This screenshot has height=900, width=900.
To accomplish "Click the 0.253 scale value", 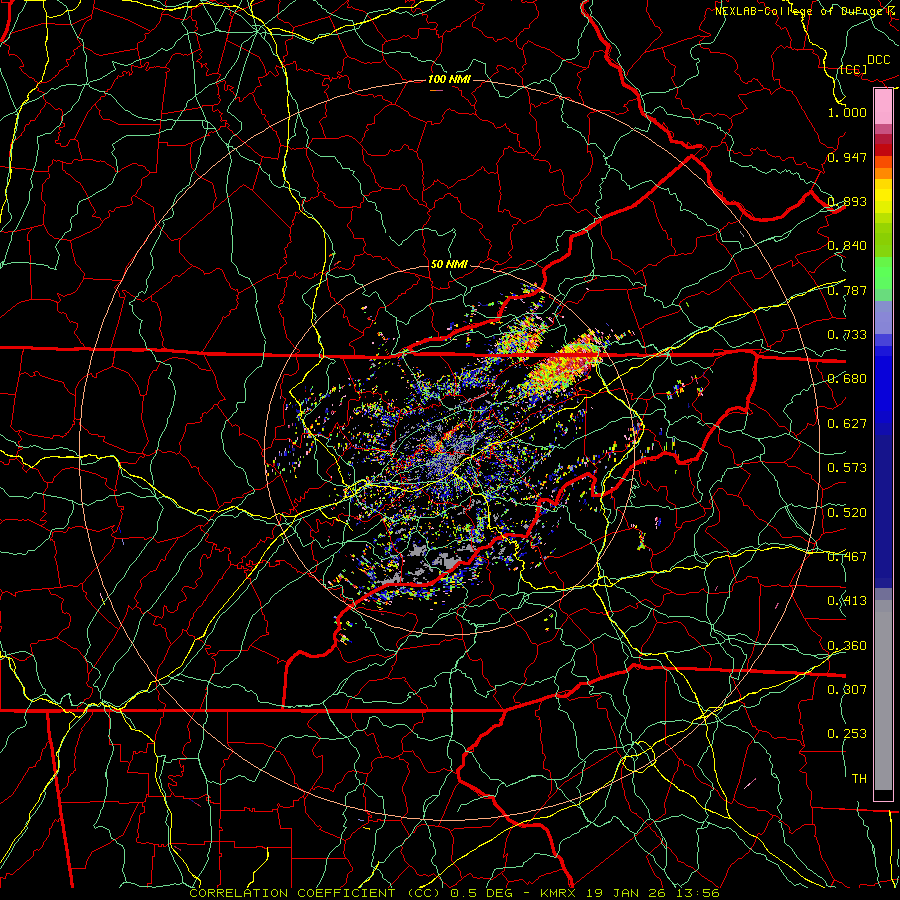I will click(847, 734).
